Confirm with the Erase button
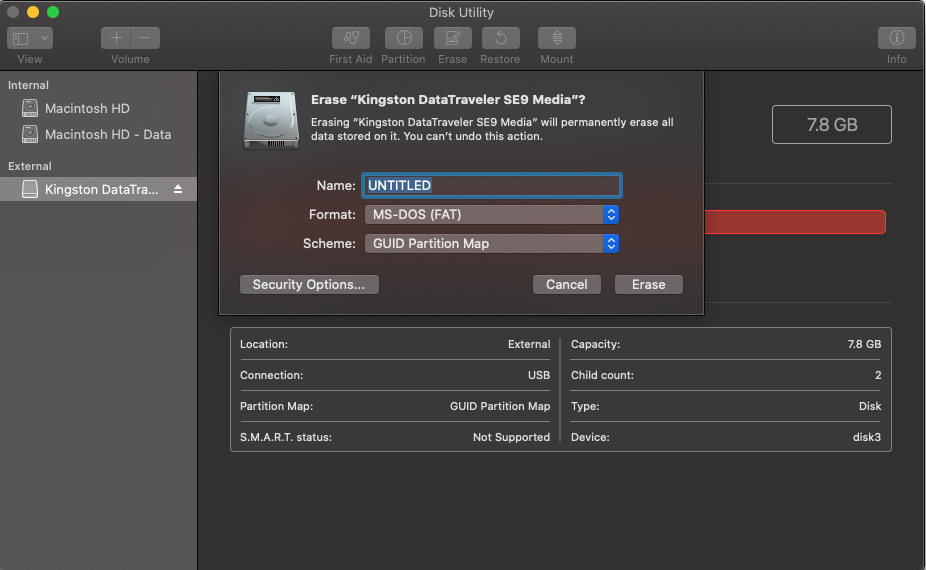The height and width of the screenshot is (570, 926). [x=648, y=284]
